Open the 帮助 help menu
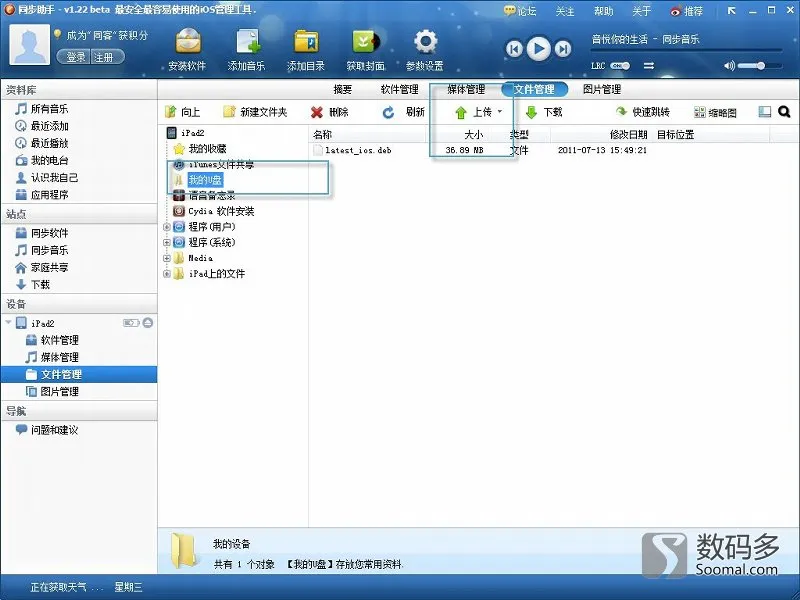The height and width of the screenshot is (600, 800). (x=604, y=11)
